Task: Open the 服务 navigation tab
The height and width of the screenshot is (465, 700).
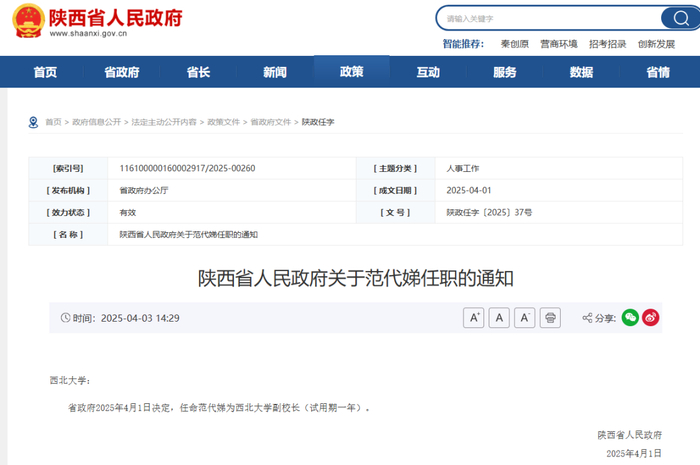Action: tap(505, 72)
